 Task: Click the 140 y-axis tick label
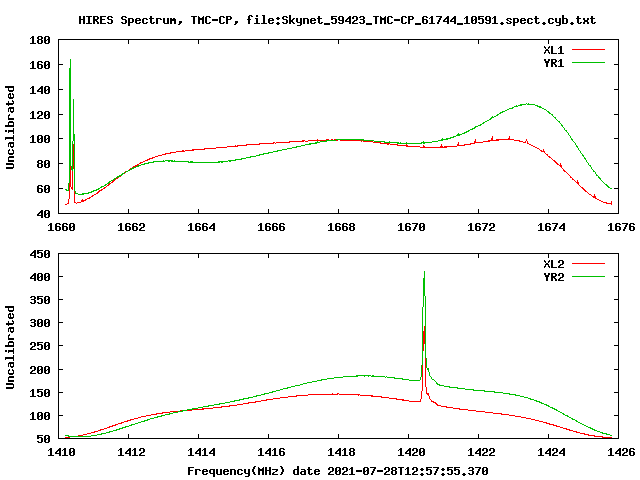pos(40,90)
